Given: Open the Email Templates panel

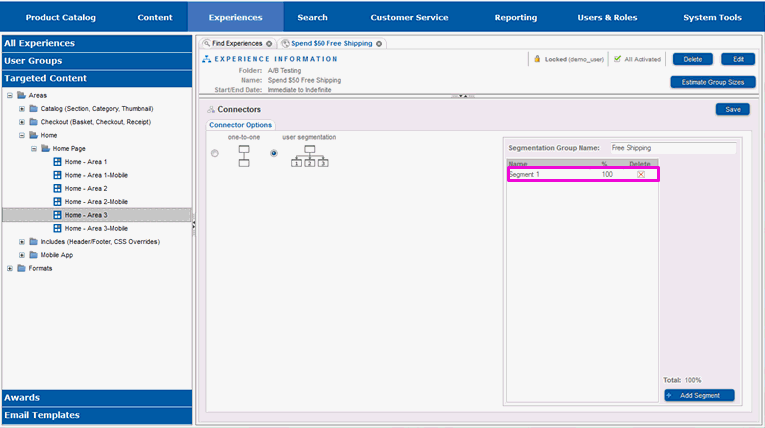Looking at the screenshot, I should point(97,415).
